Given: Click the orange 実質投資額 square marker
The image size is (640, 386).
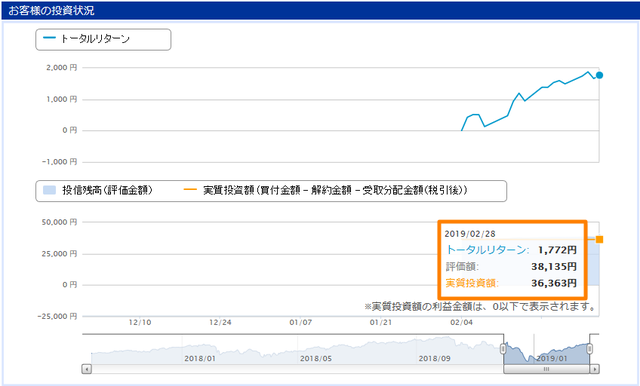Looking at the screenshot, I should [599, 240].
